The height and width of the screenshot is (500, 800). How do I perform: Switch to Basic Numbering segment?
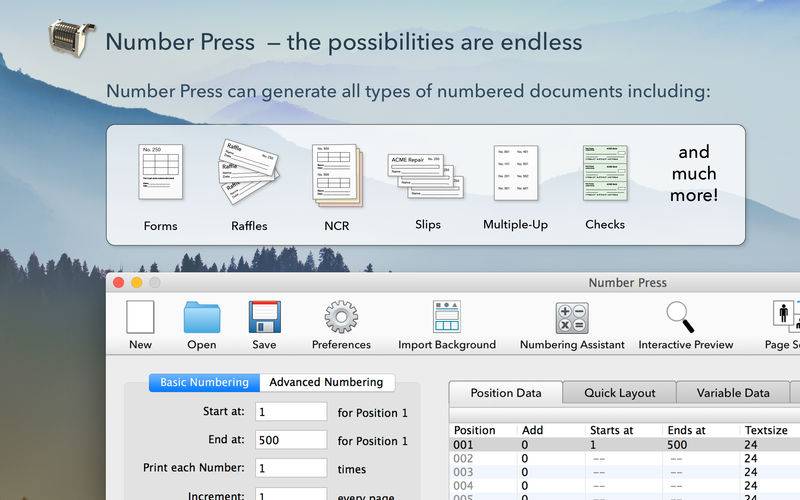(204, 382)
